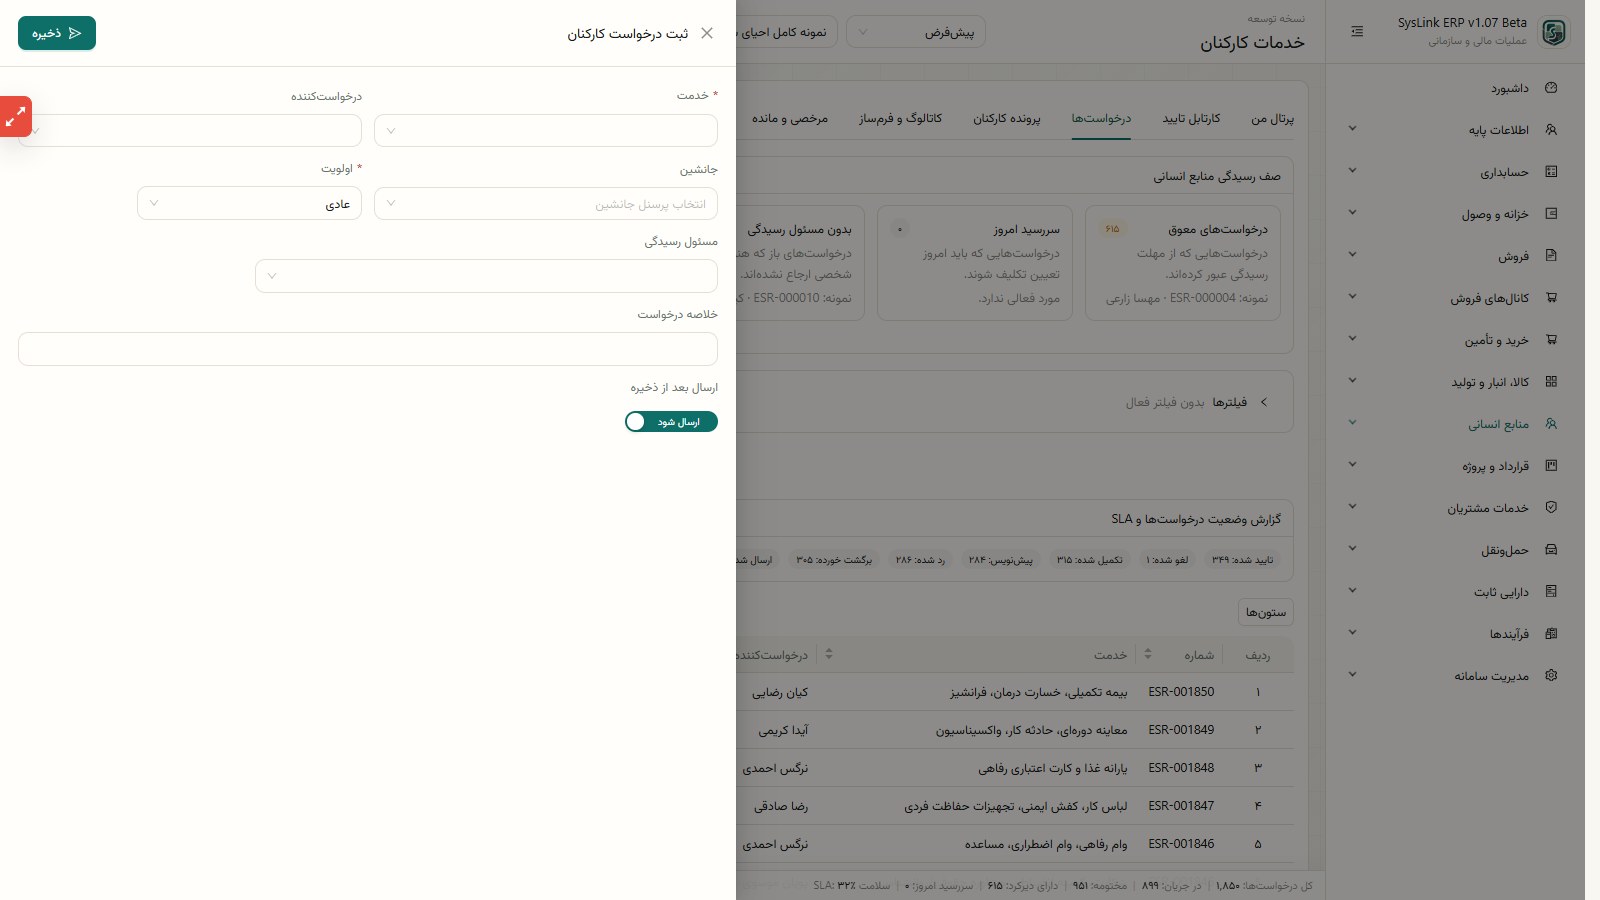Open the درخواست‌کننده requester dropdown

click(x=190, y=131)
